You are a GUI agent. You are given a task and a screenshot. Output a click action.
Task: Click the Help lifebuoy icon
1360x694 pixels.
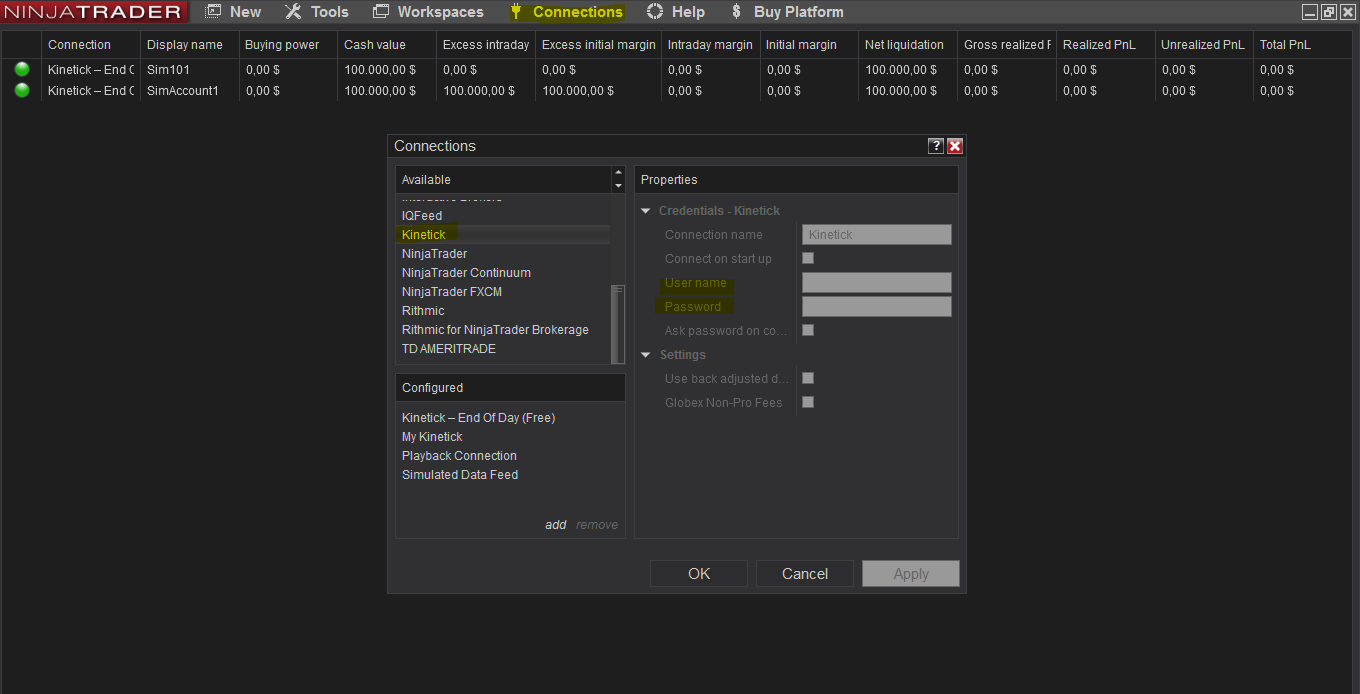point(655,12)
